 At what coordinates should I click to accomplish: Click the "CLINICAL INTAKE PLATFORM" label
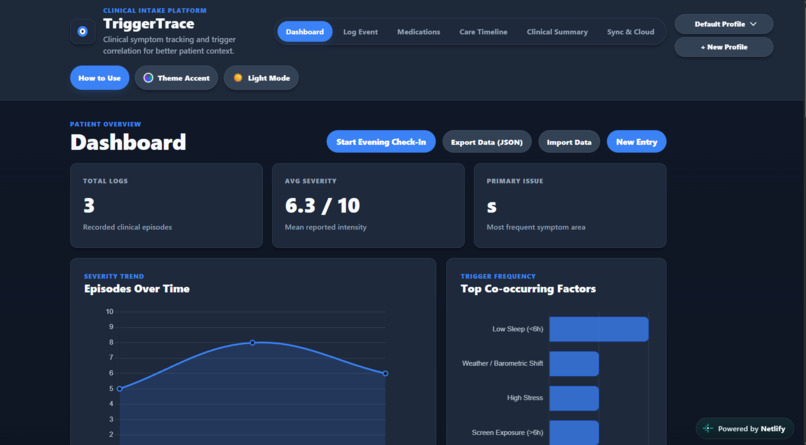click(x=155, y=10)
